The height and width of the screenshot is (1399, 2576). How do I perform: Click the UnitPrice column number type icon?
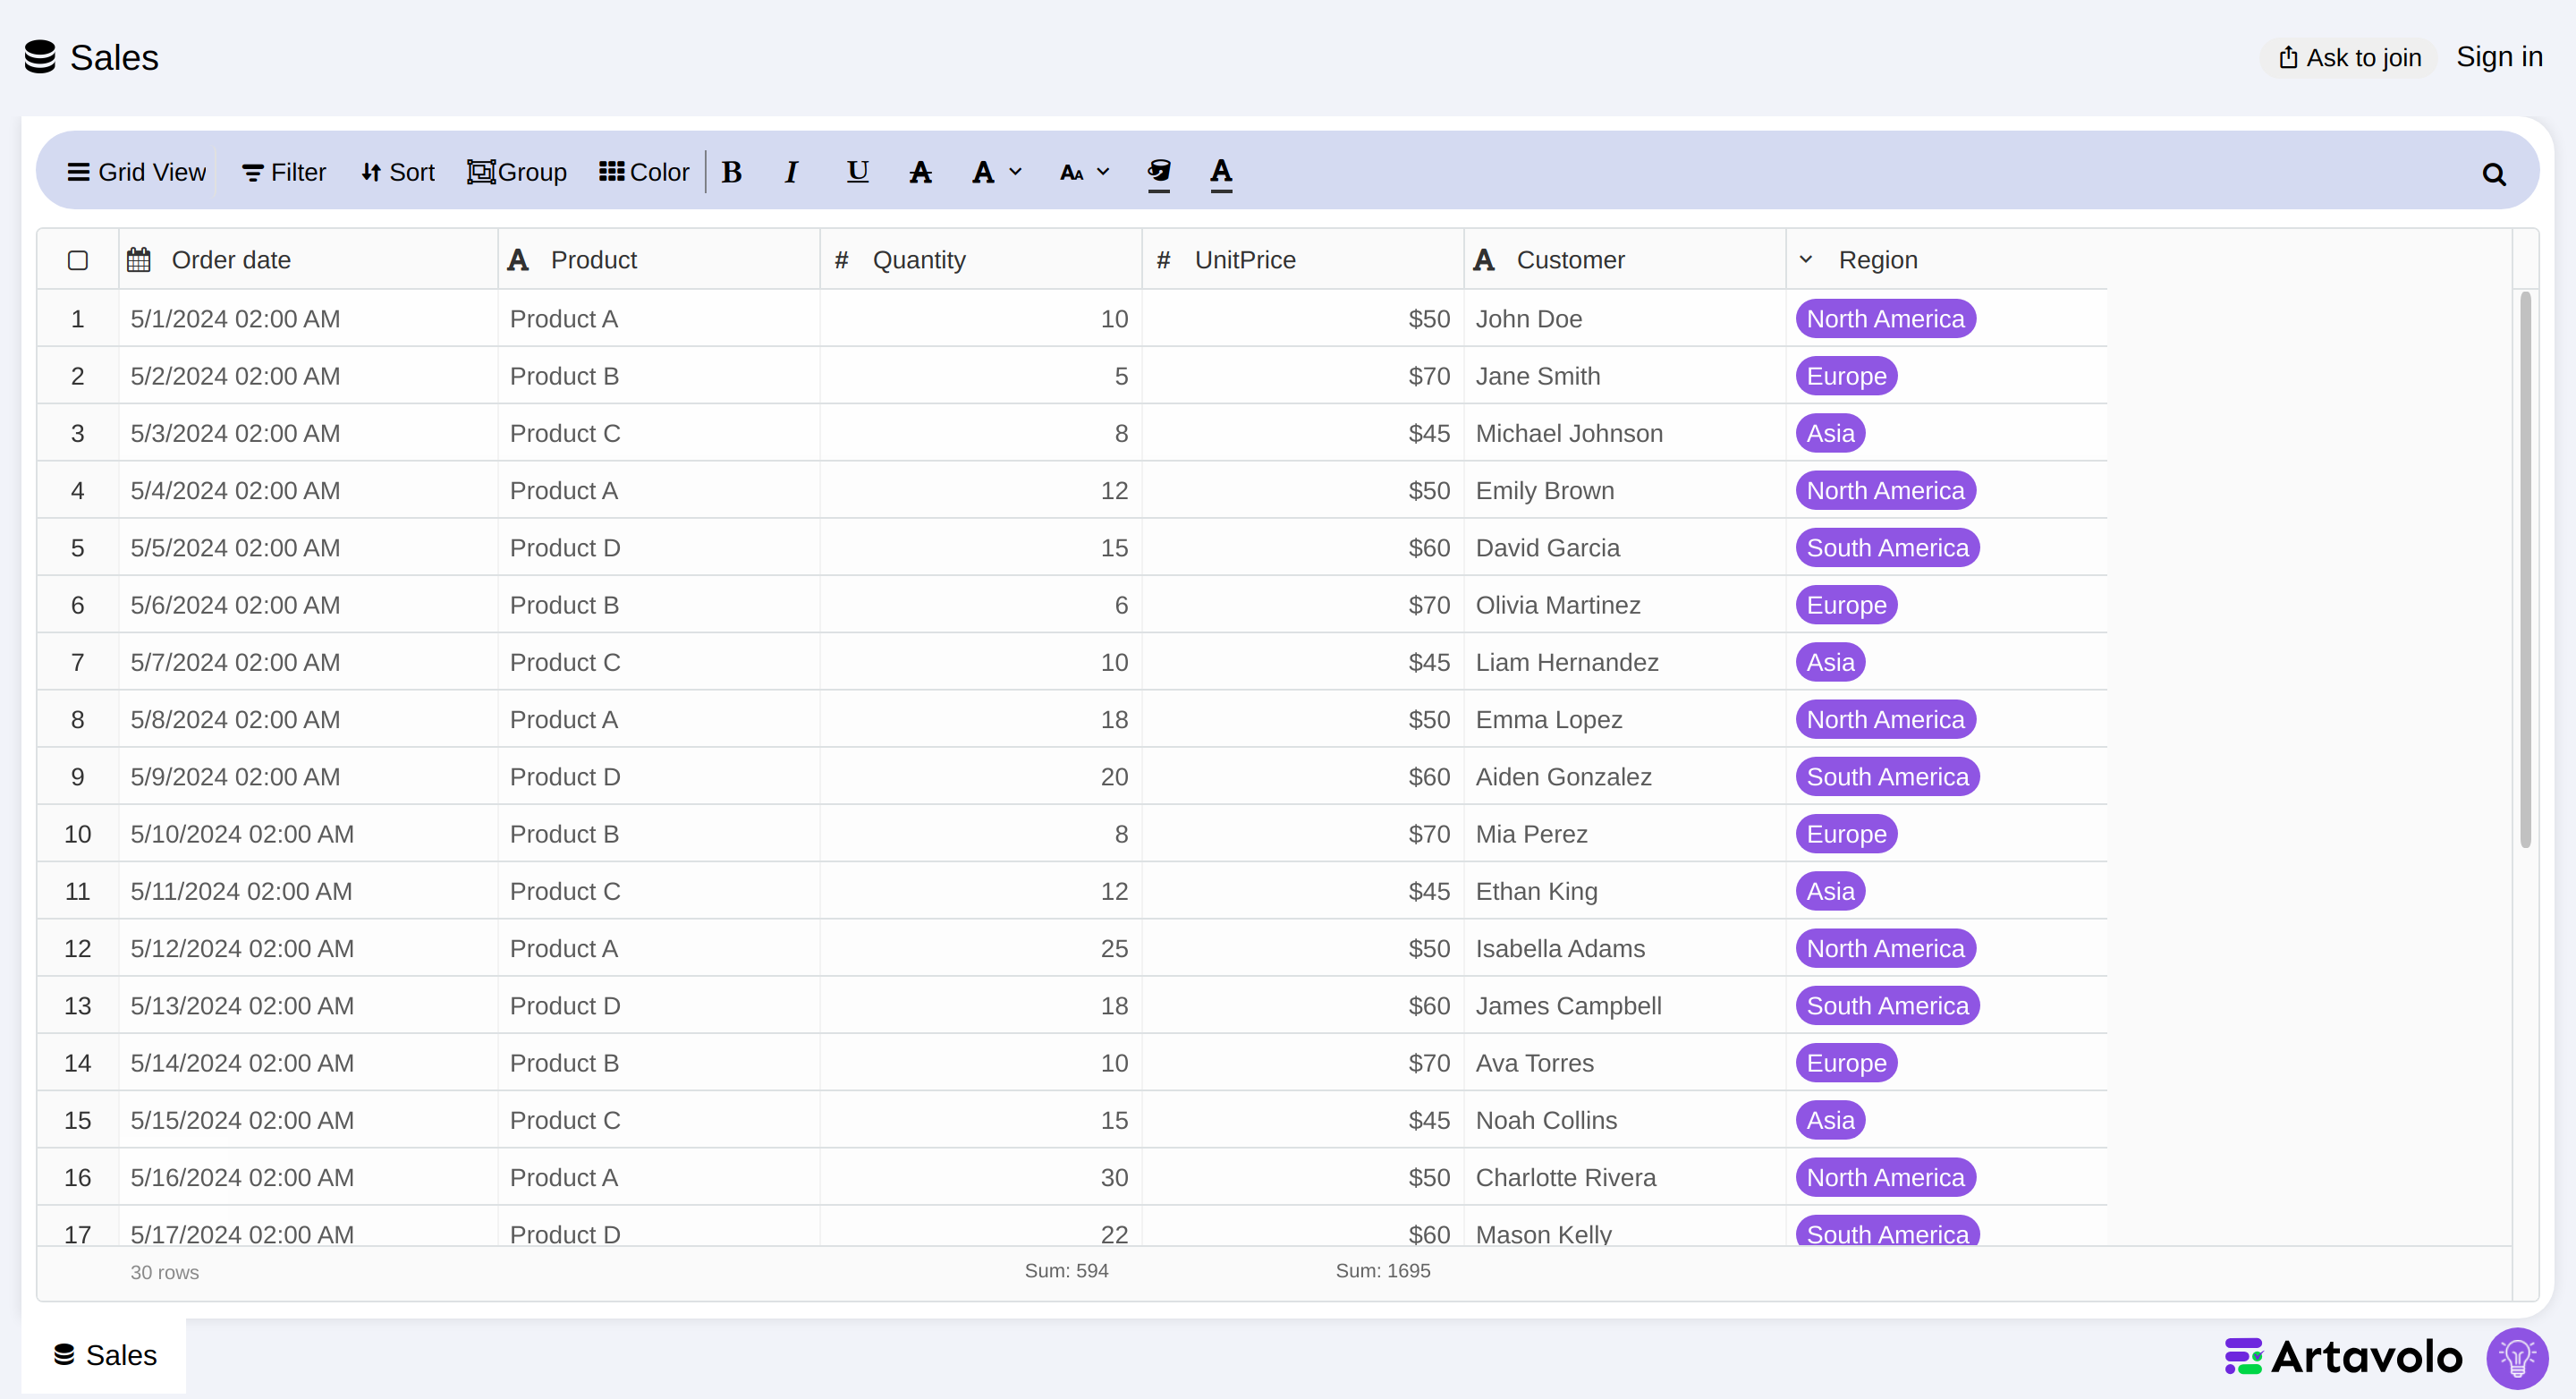point(1163,260)
